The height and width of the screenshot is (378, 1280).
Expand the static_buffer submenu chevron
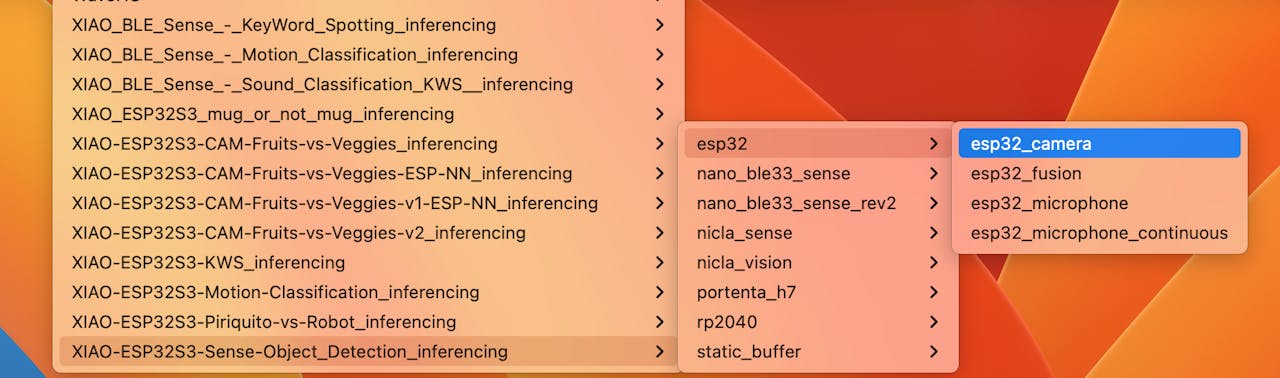(933, 352)
